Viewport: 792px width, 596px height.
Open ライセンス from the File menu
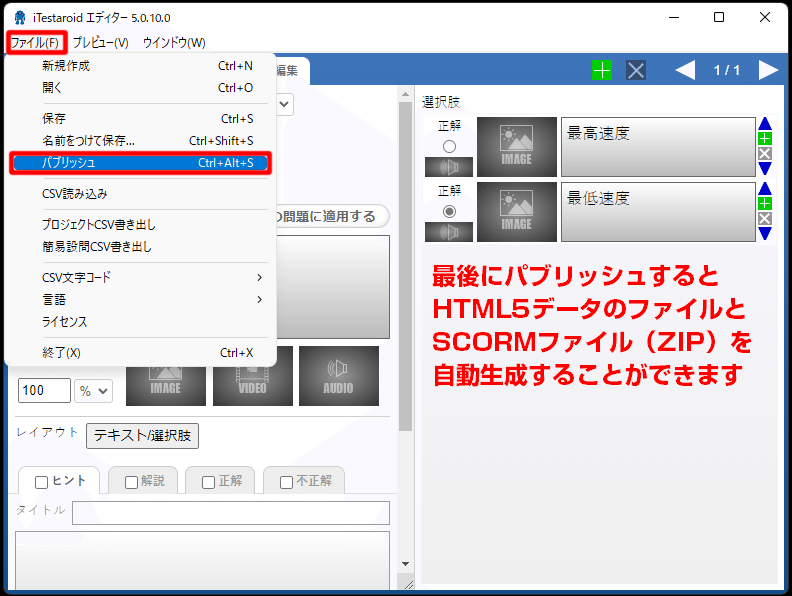(x=147, y=322)
